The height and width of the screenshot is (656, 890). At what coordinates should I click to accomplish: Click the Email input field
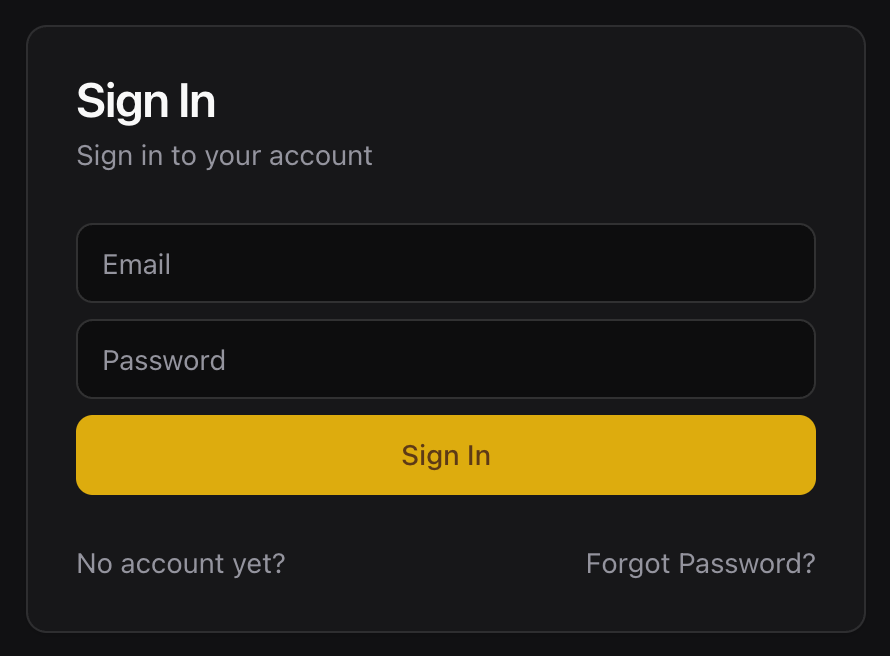(445, 263)
